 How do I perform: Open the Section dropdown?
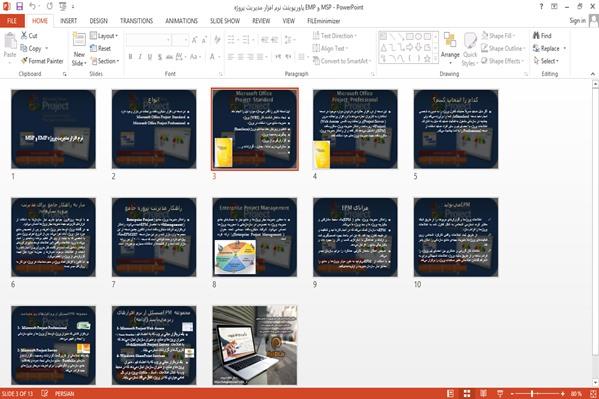pos(105,61)
